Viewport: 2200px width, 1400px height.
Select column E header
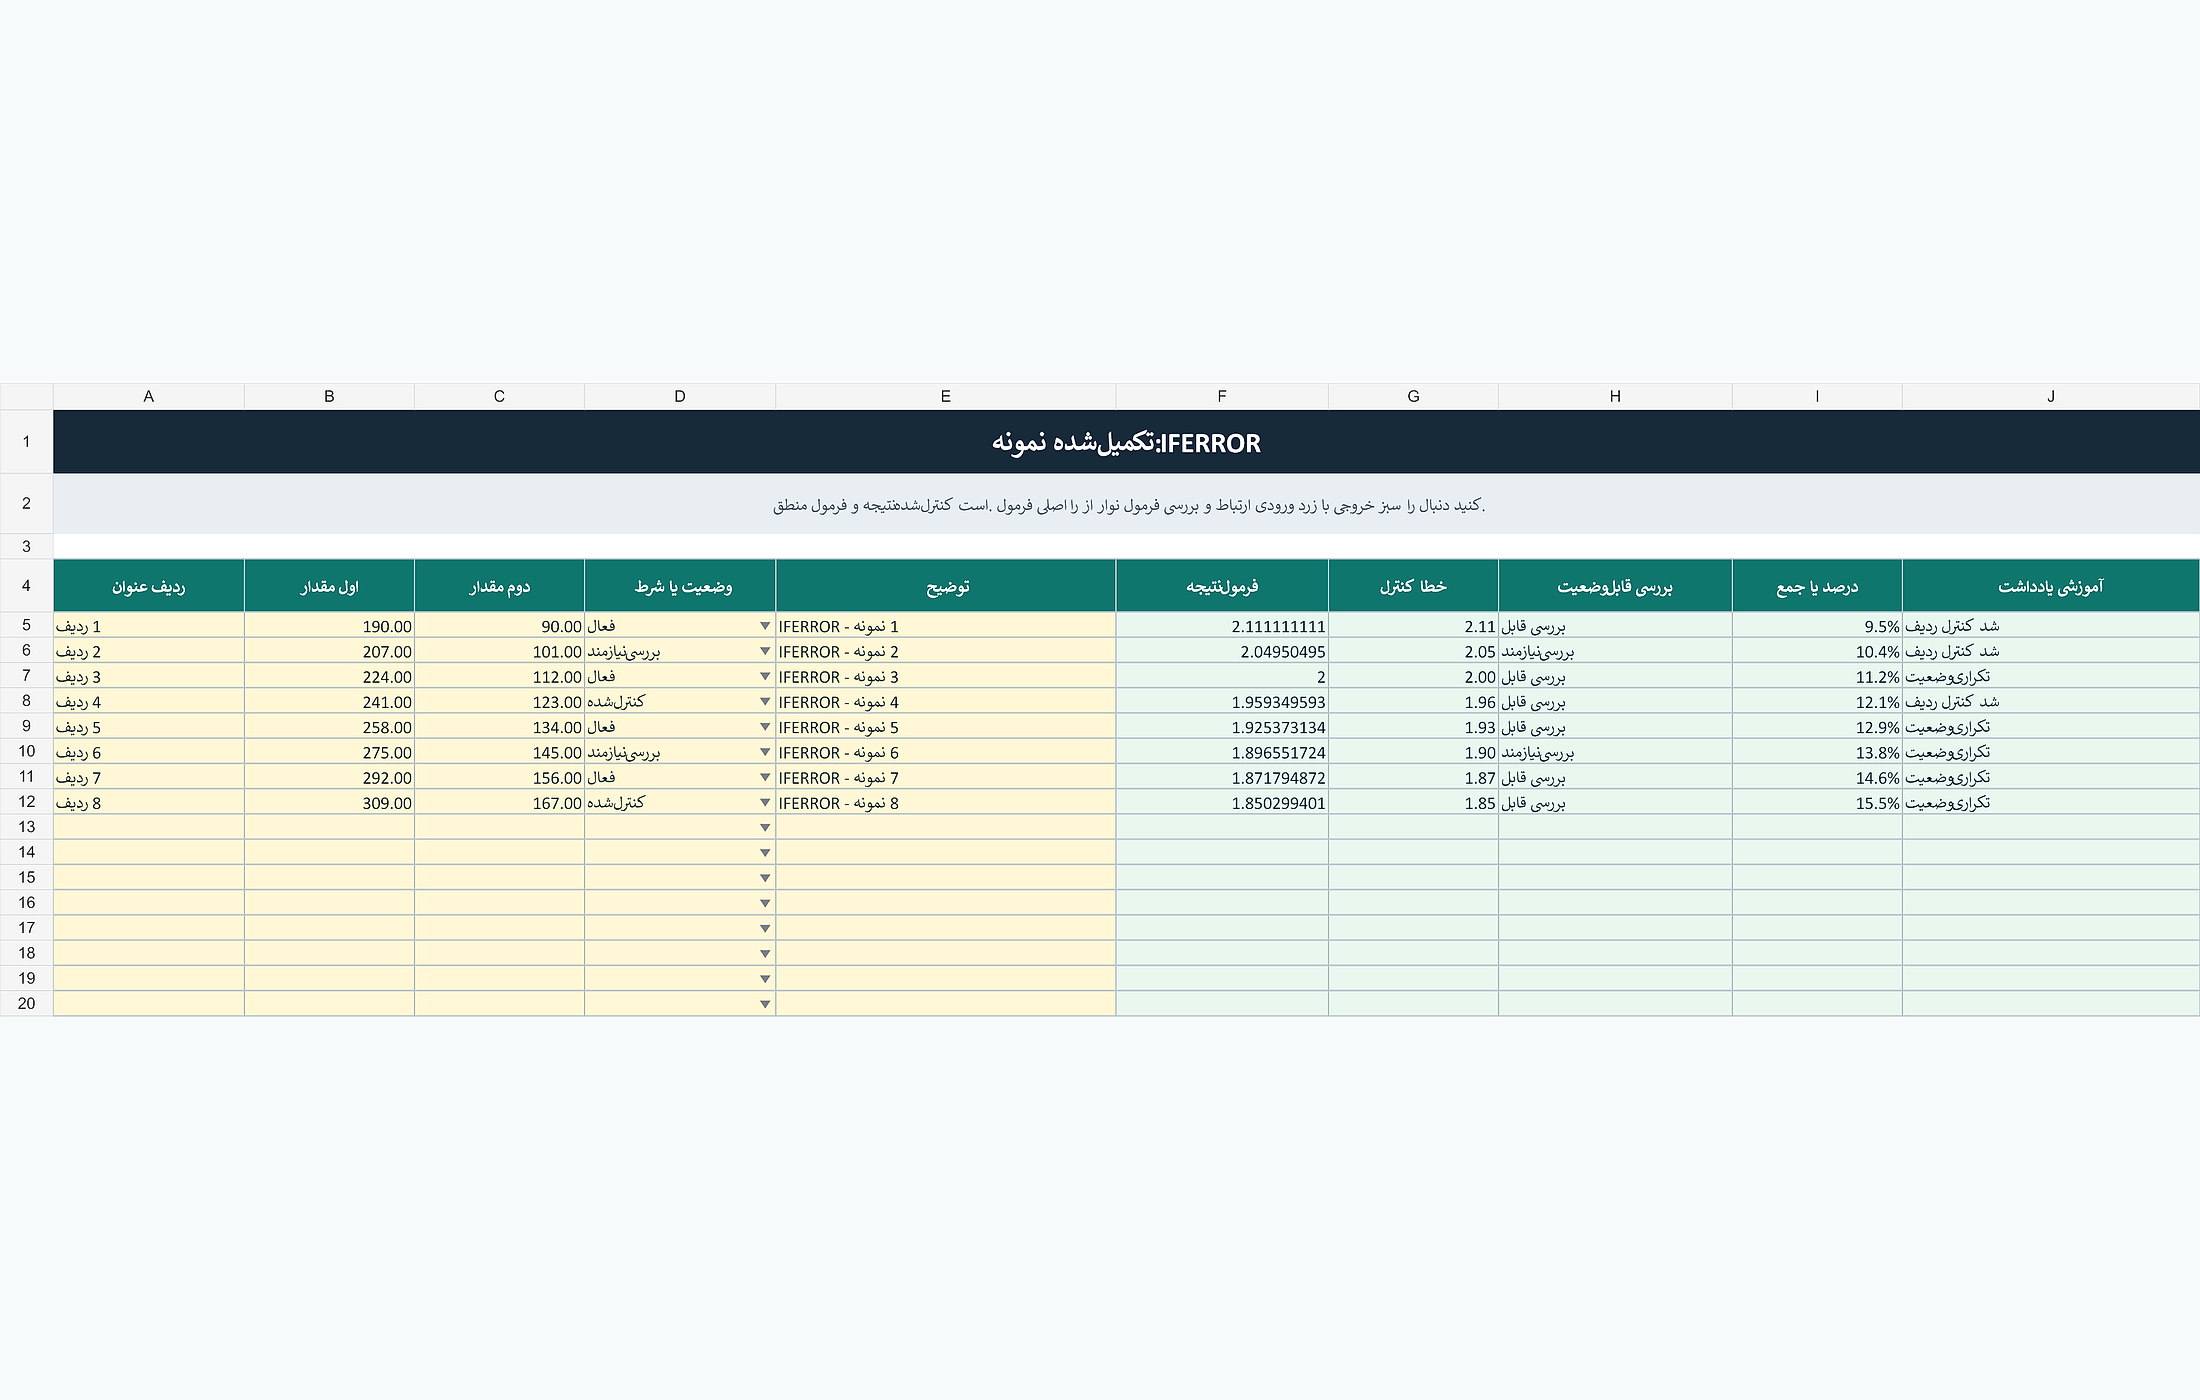pyautogui.click(x=945, y=396)
